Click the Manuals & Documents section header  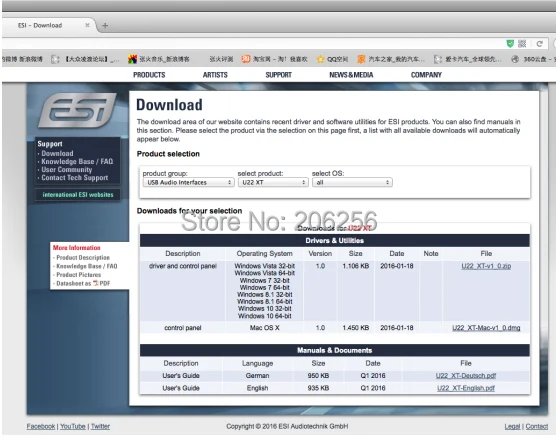(335, 350)
